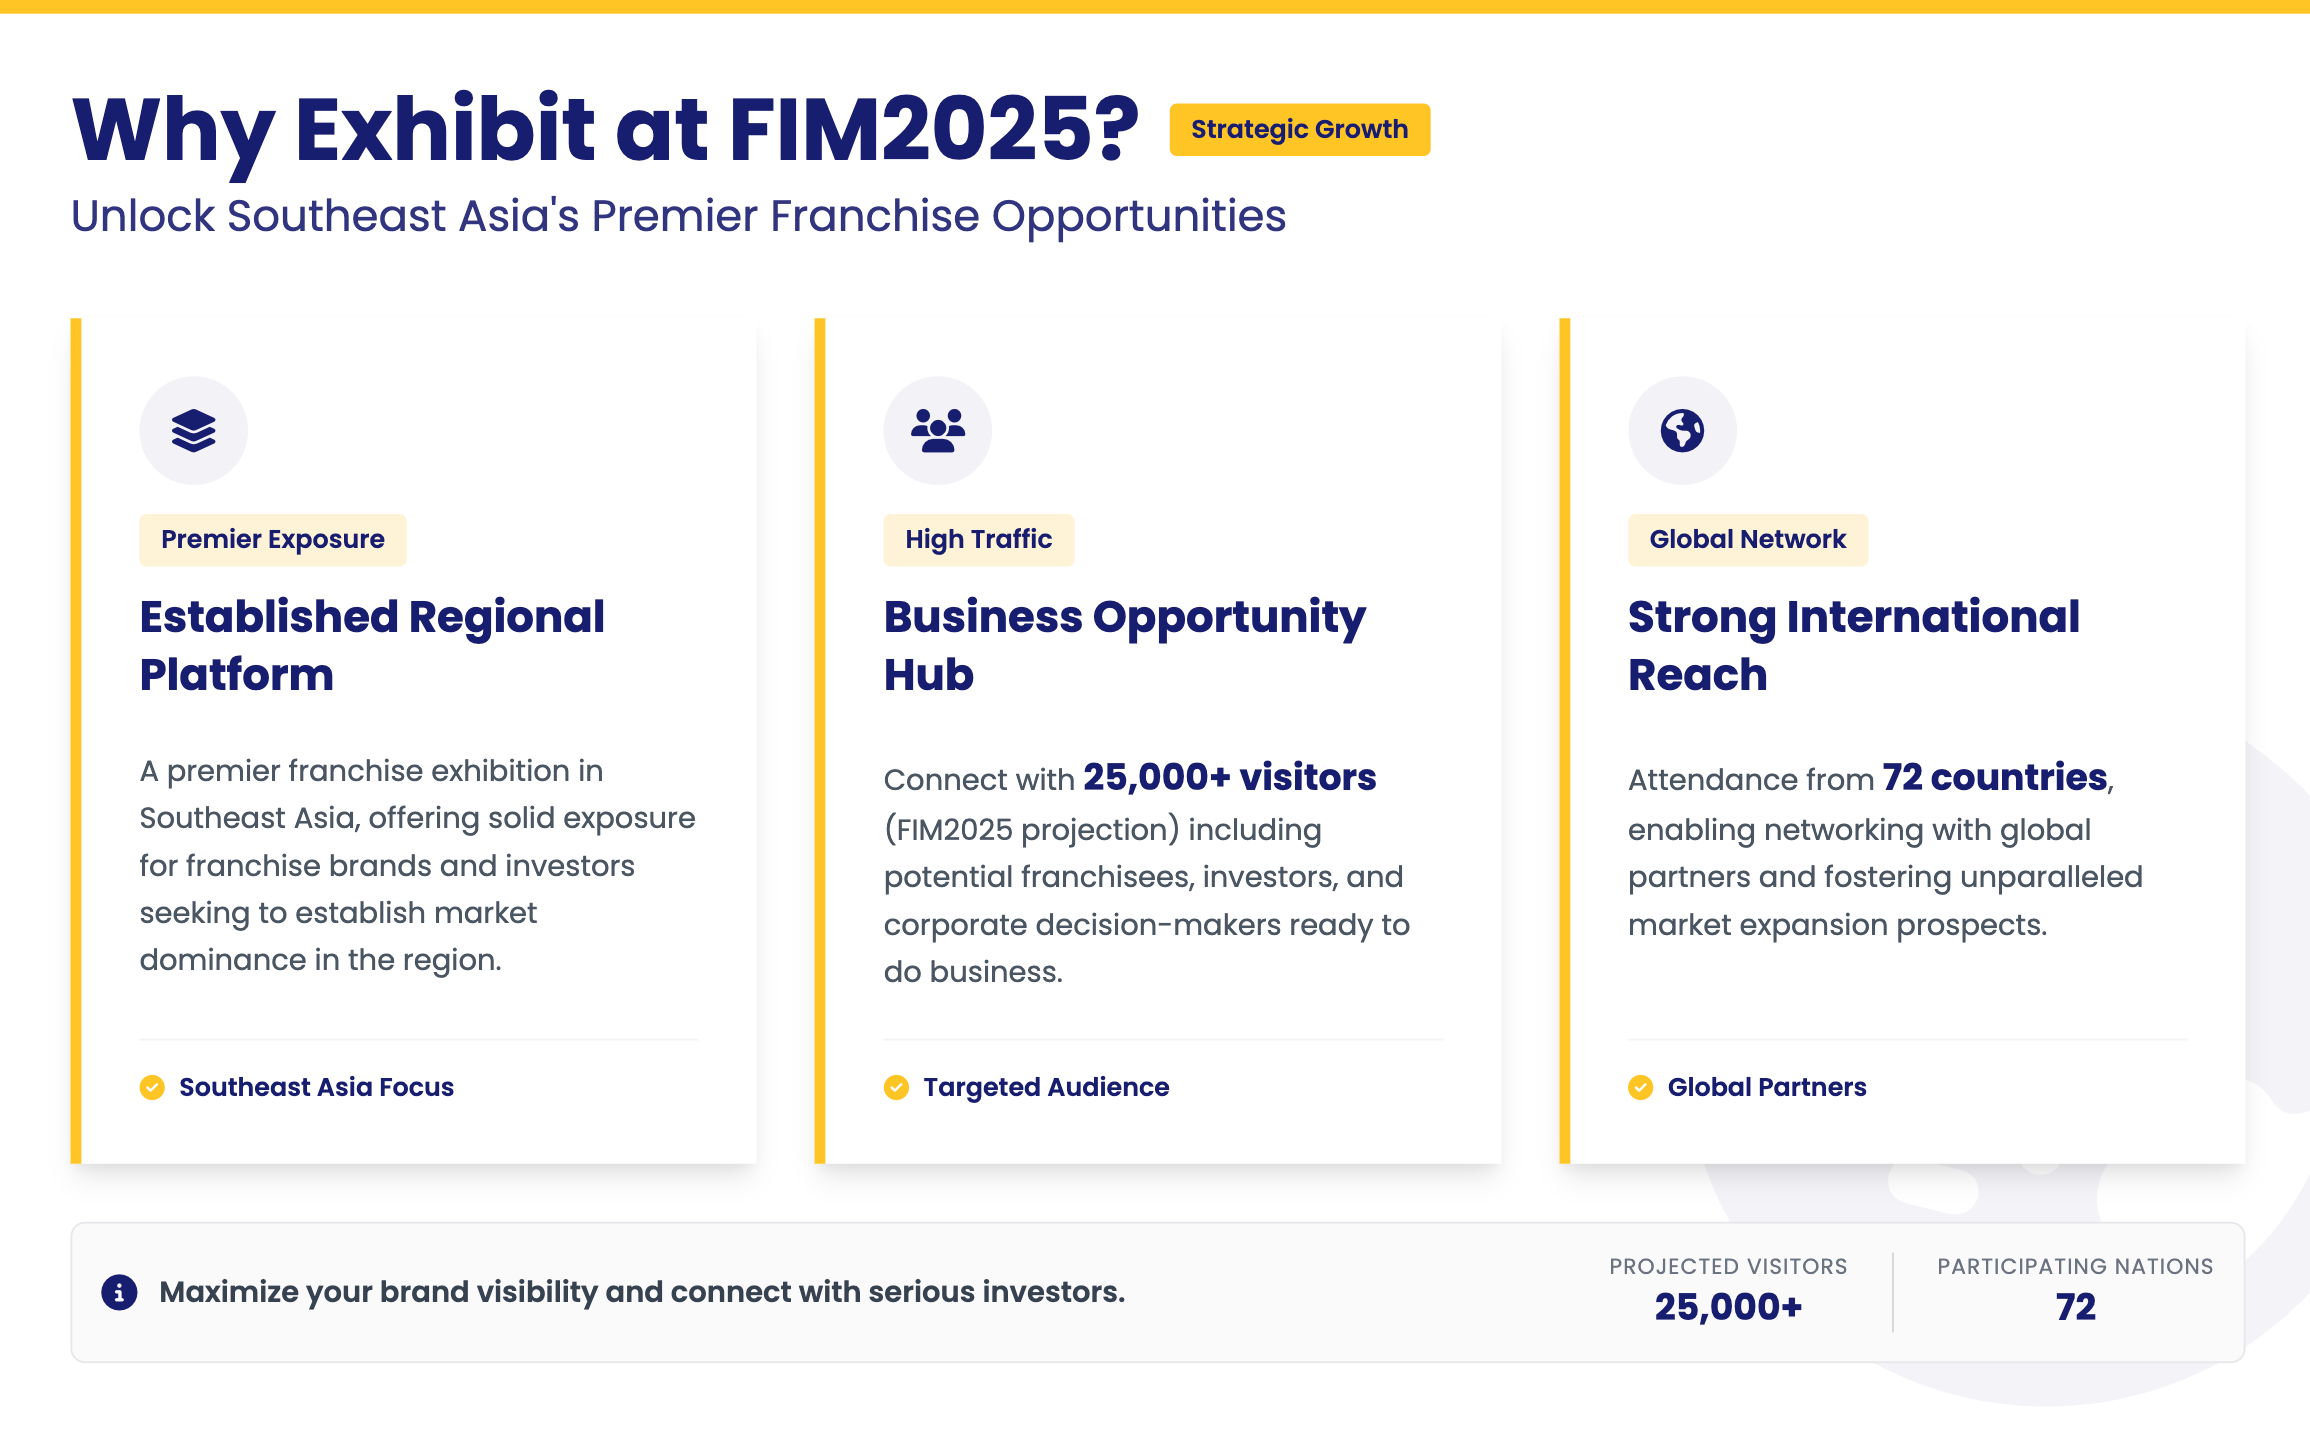2310x1430 pixels.
Task: Click the Business Opportunity Hub heading
Action: point(1124,645)
